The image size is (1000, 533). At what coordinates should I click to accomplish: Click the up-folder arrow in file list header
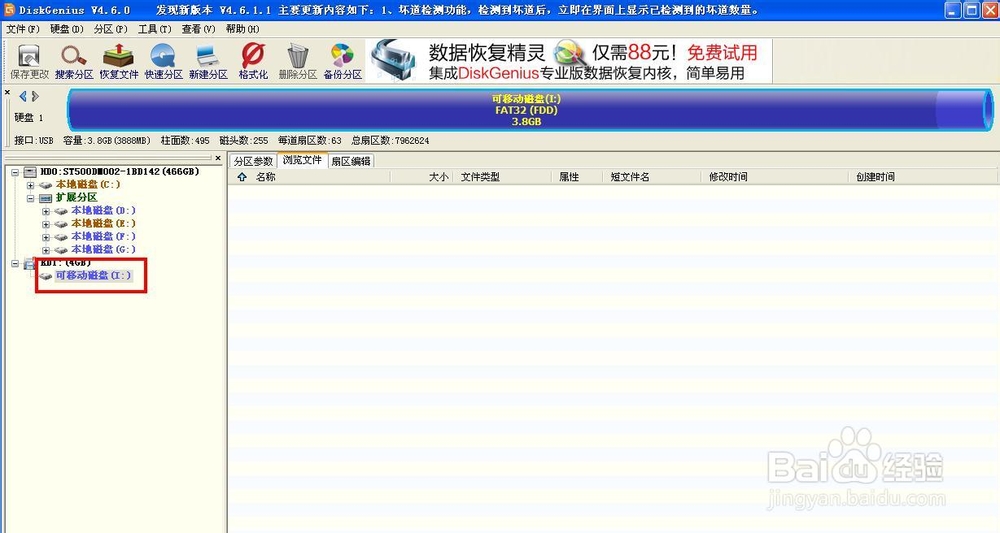pos(242,177)
